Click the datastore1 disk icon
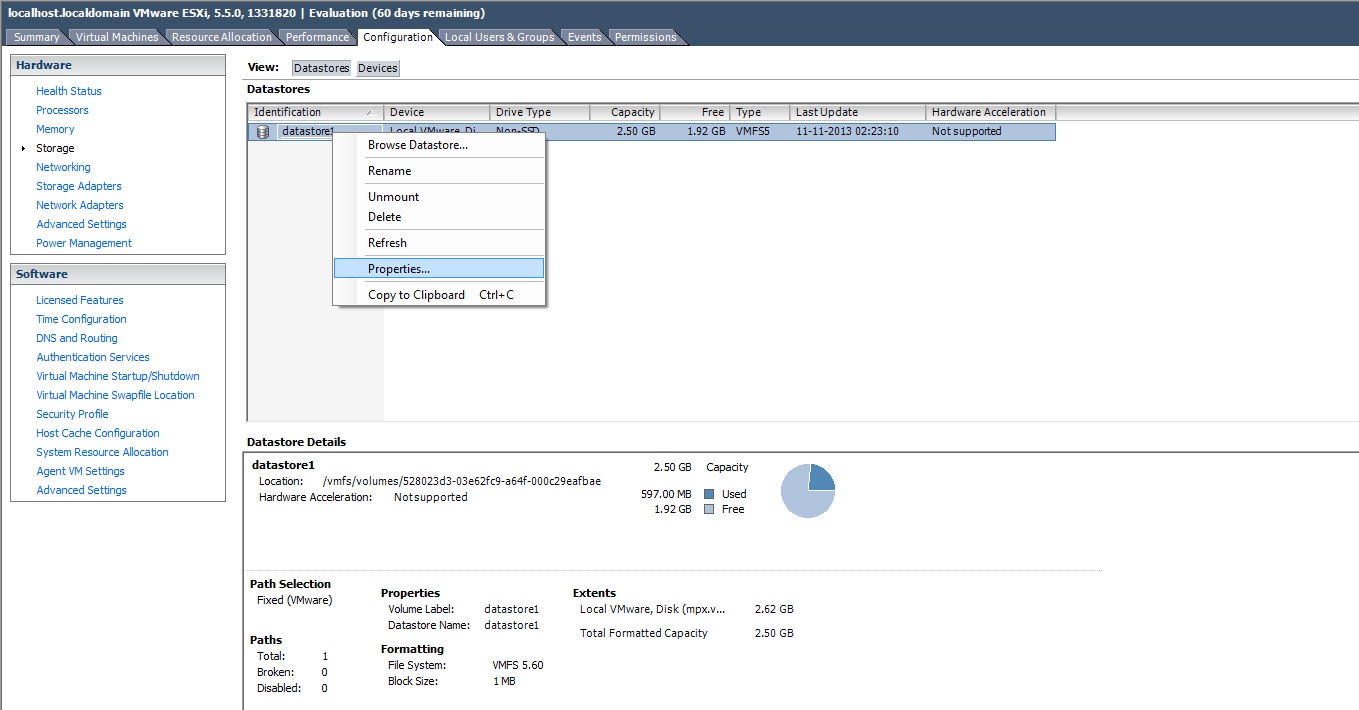The image size is (1359, 710). coord(263,132)
